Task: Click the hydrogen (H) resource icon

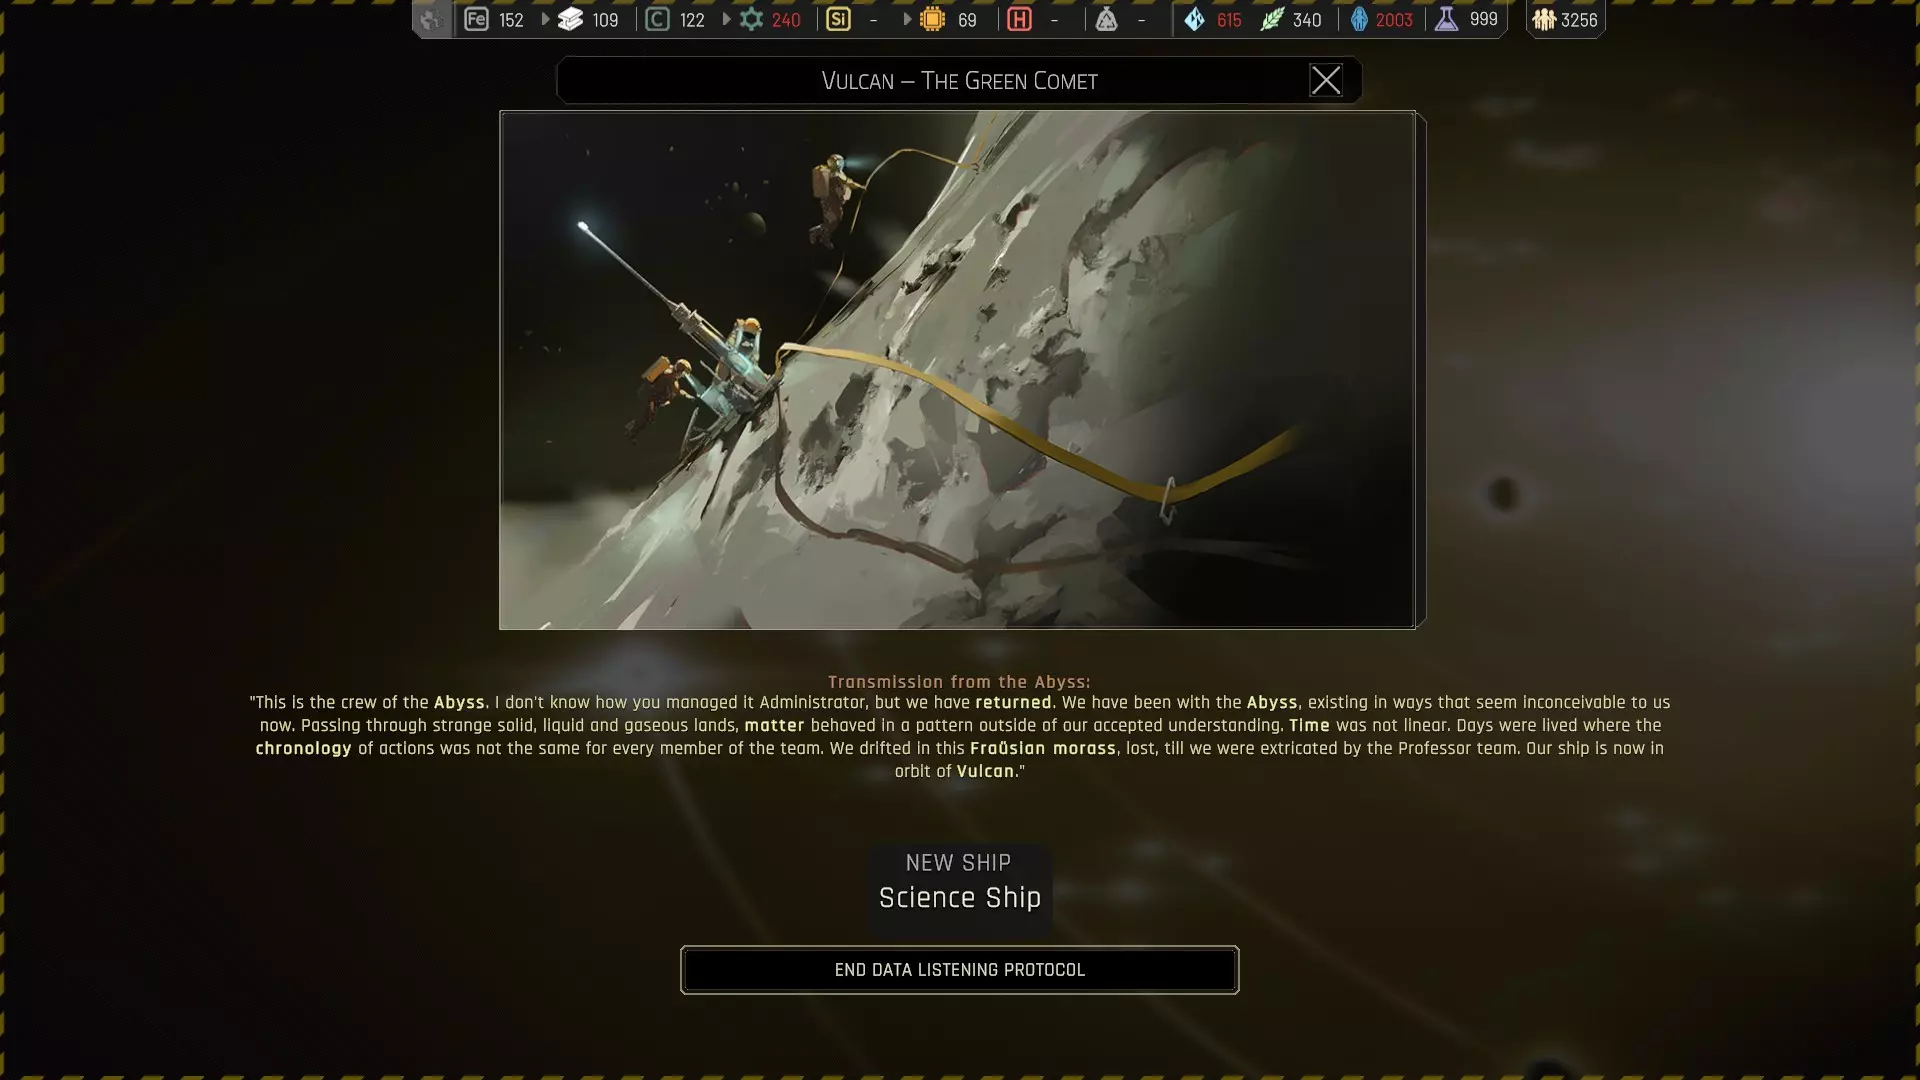Action: (x=1019, y=19)
